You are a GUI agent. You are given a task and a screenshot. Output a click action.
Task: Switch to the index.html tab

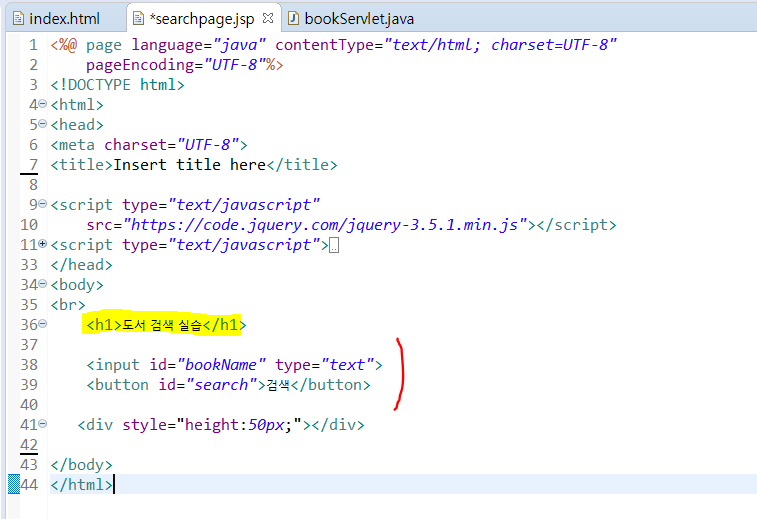58,19
